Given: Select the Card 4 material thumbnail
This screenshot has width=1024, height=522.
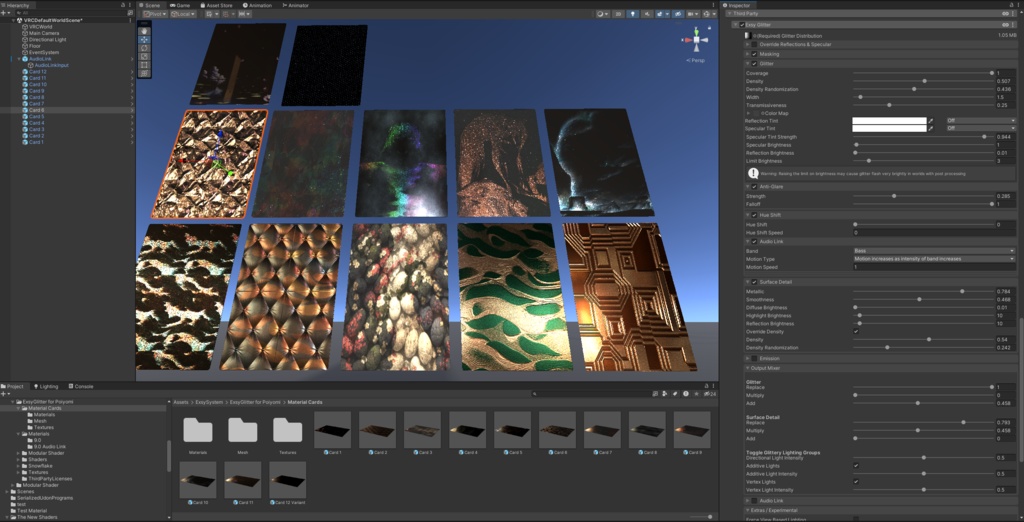Looking at the screenshot, I should click(x=467, y=430).
